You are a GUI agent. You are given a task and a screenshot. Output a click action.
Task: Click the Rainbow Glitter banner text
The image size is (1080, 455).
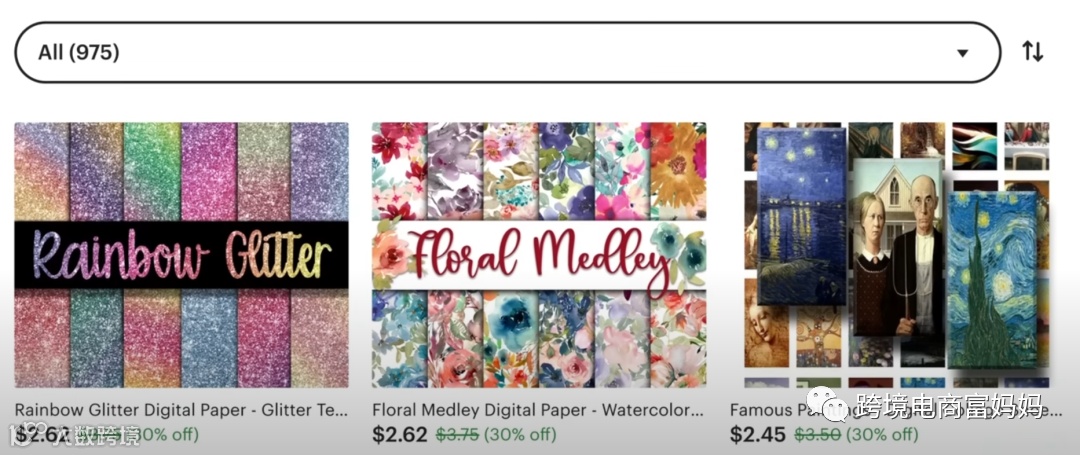pos(181,255)
